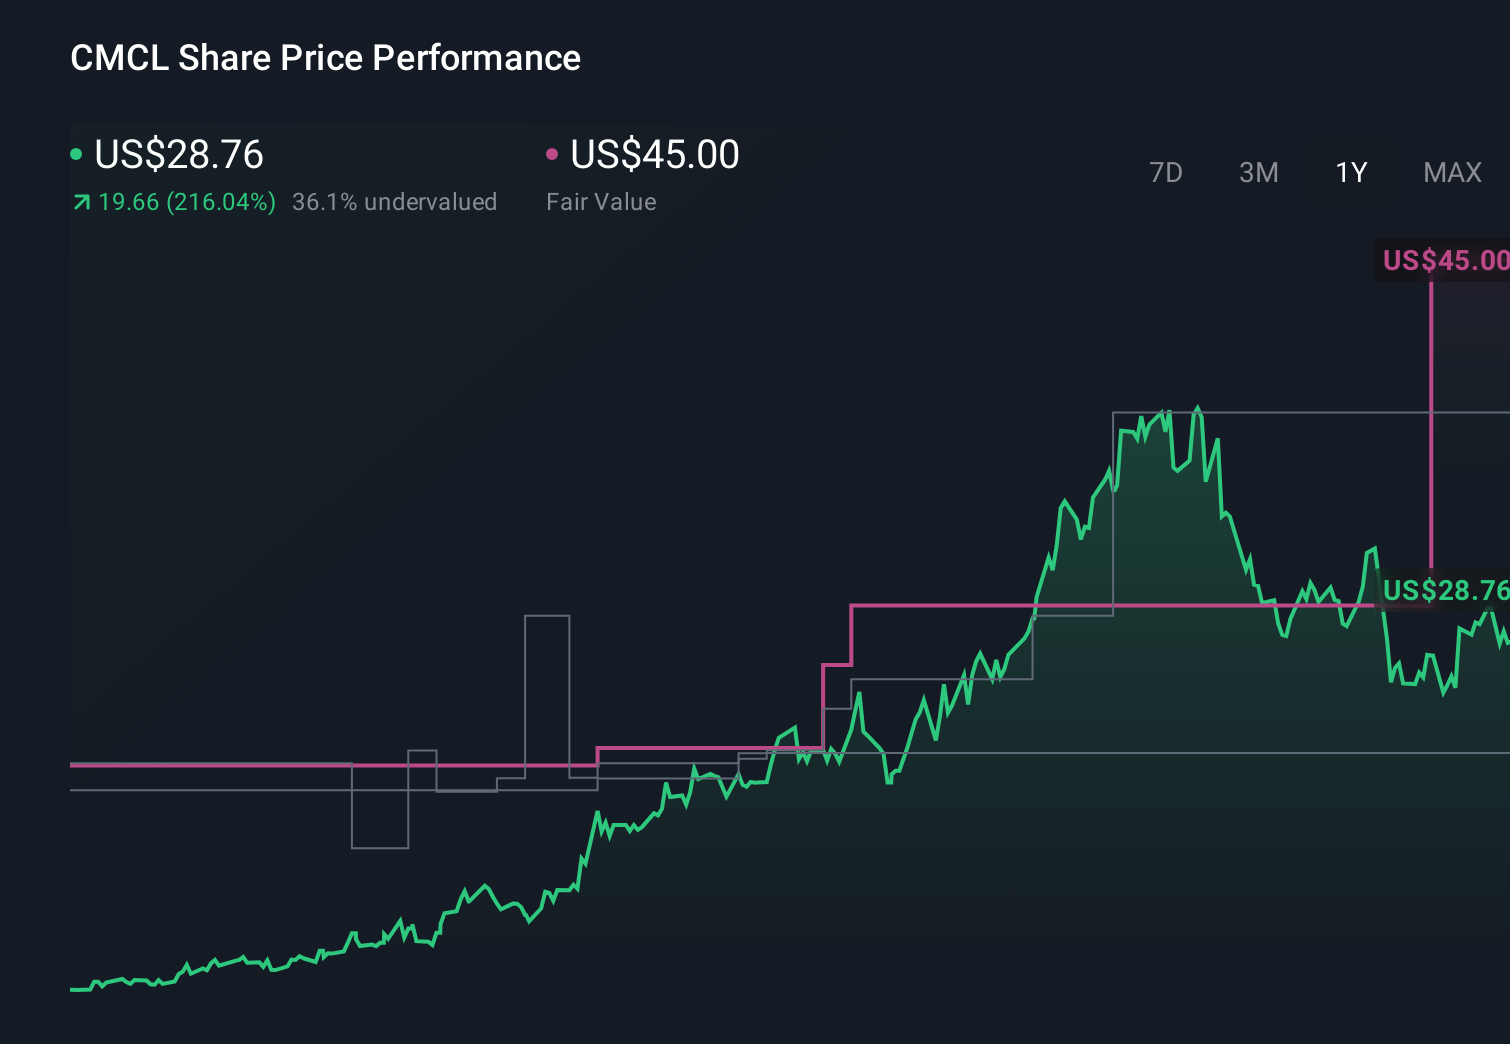Click the CMCL Share Price Performance title
This screenshot has width=1510, height=1044.
tap(324, 58)
